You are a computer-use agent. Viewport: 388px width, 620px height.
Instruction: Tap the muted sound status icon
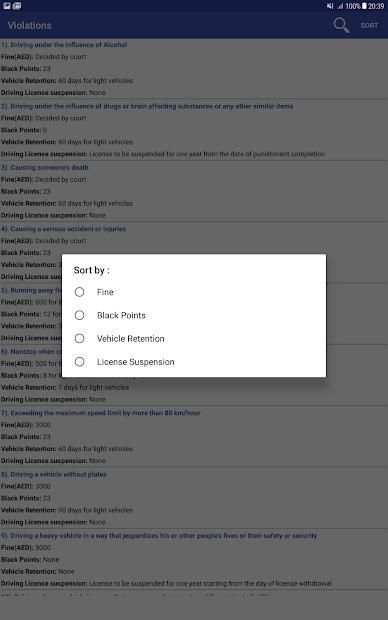[x=330, y=6]
